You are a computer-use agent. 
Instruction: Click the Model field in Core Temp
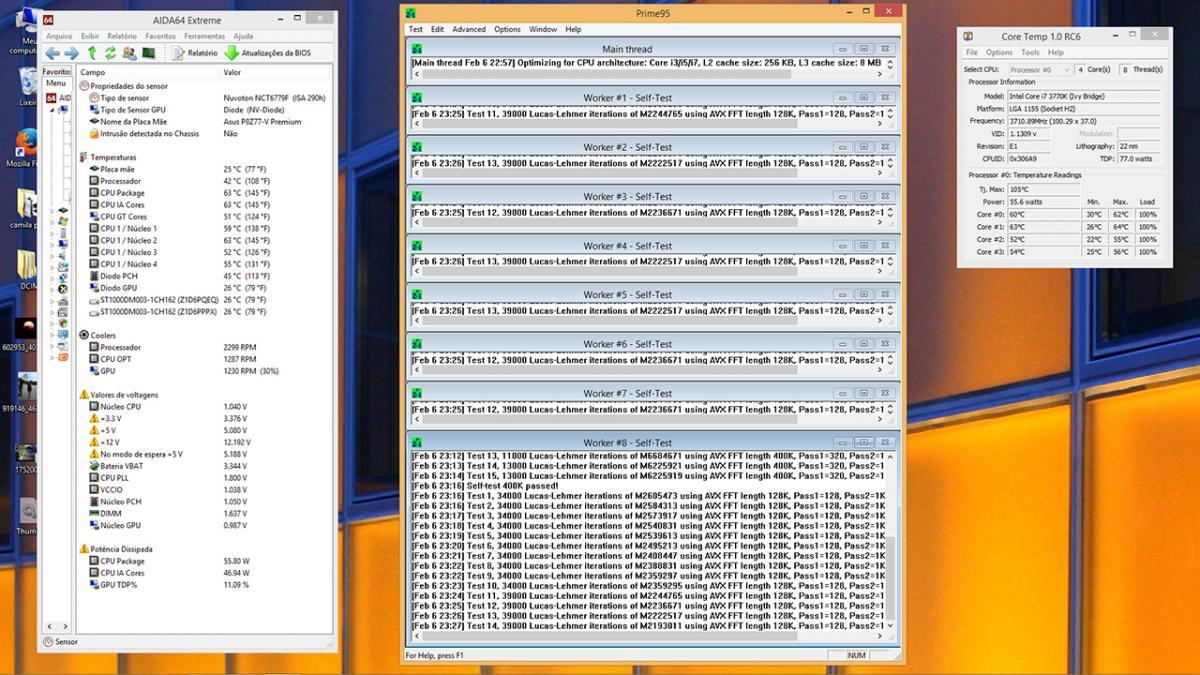coord(1085,96)
